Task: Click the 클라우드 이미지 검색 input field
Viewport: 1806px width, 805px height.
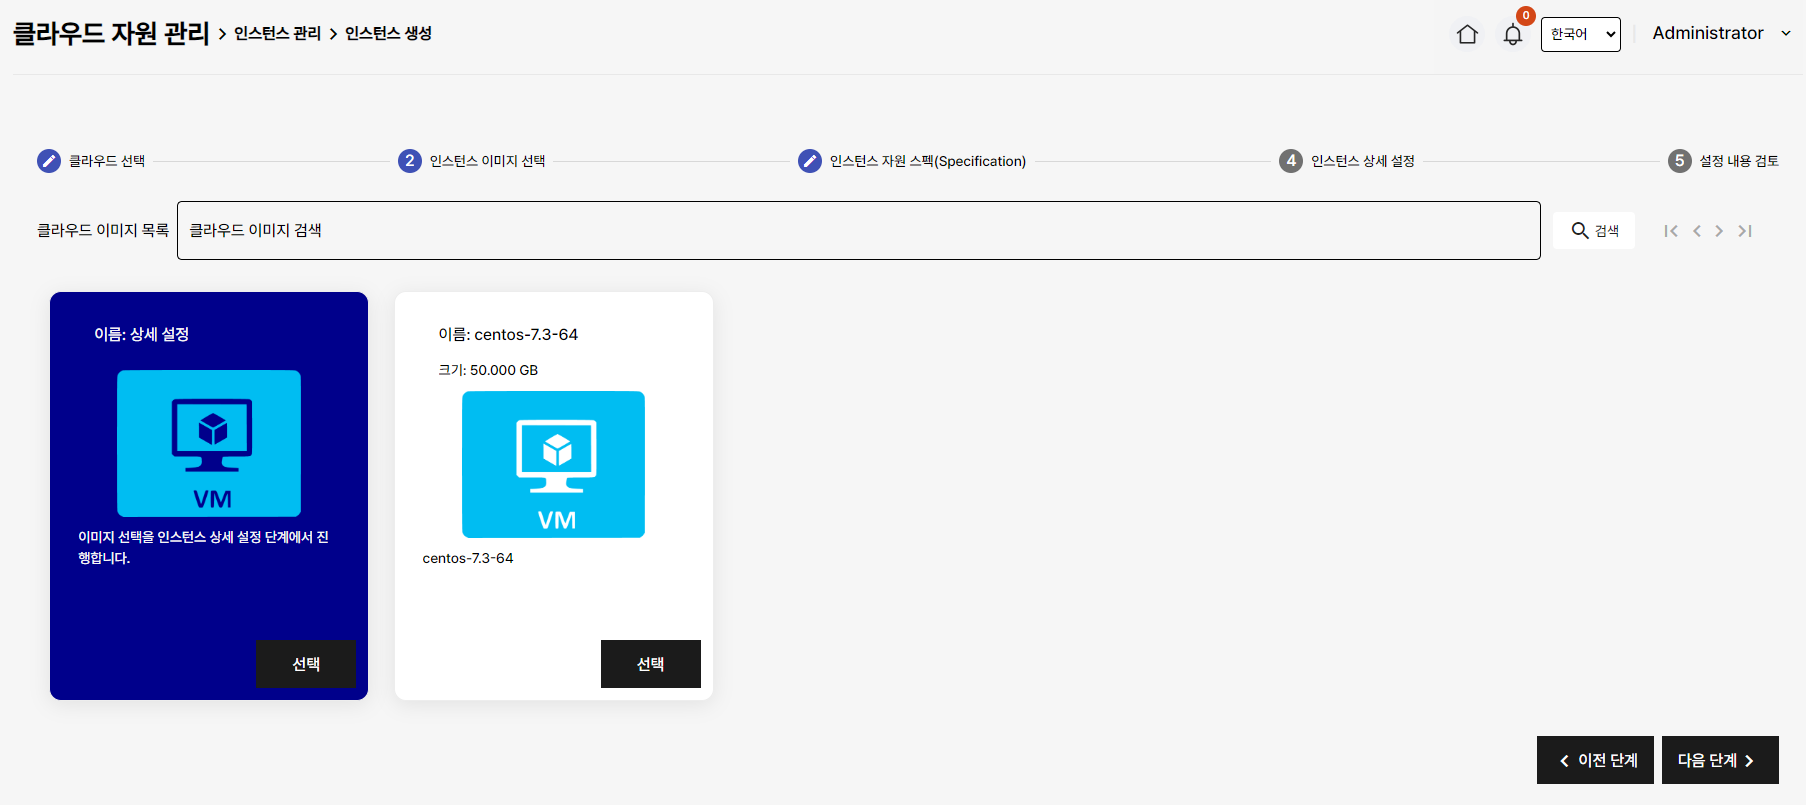Action: tap(858, 231)
